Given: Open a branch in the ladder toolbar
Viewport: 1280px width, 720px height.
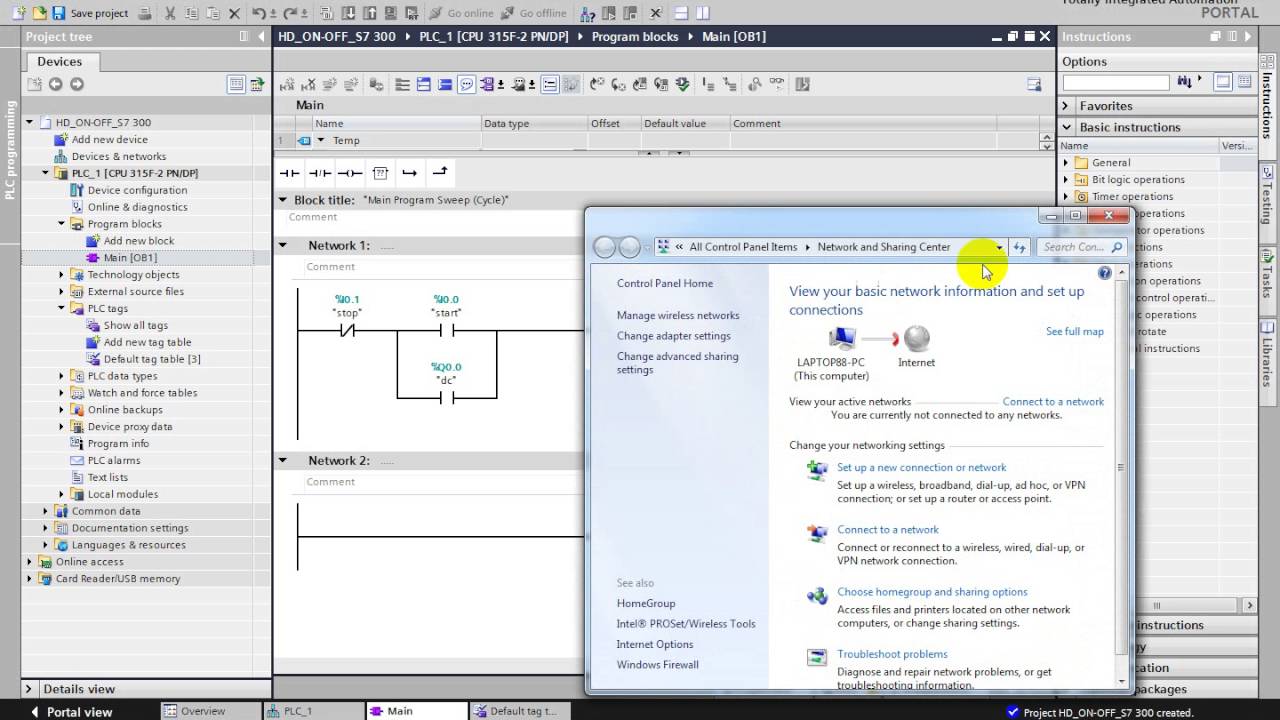Looking at the screenshot, I should point(409,173).
